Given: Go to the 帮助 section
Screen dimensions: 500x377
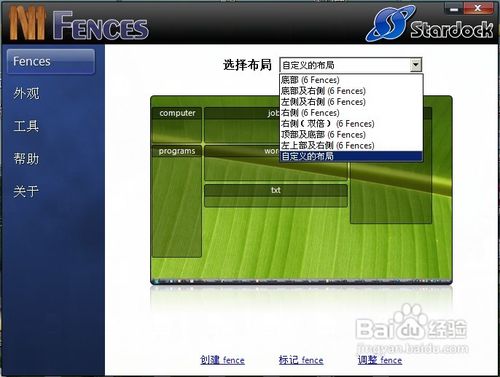Looking at the screenshot, I should click(26, 159).
